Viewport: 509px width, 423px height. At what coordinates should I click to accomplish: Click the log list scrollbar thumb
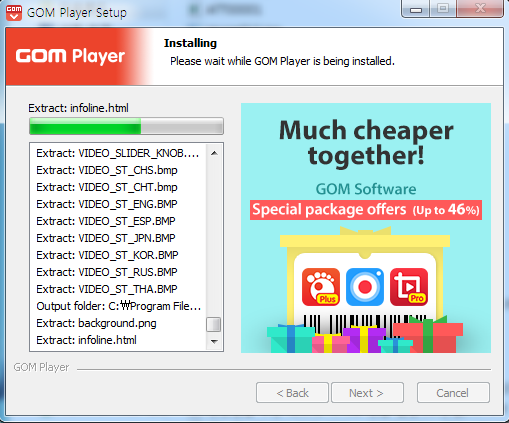214,324
